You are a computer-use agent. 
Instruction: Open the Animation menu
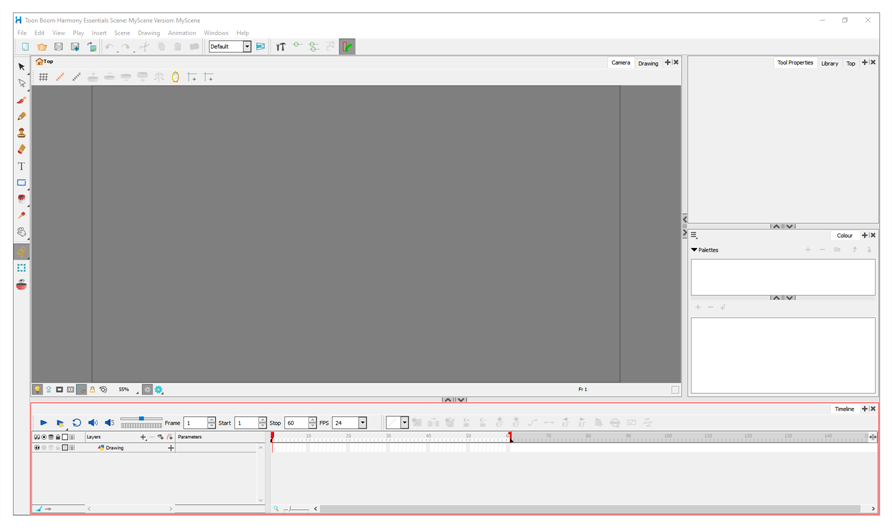tap(182, 33)
